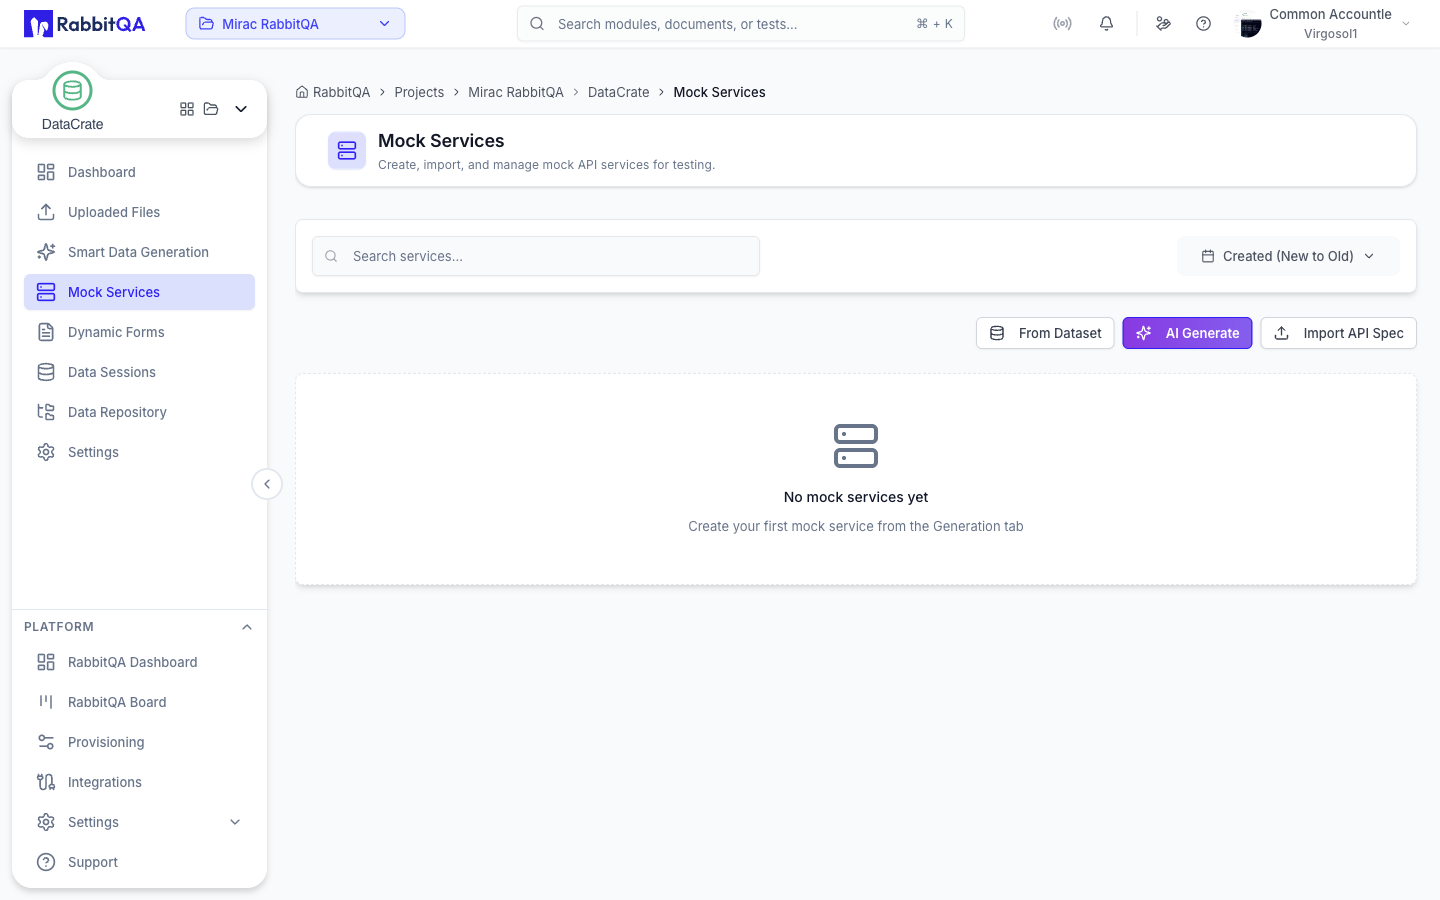Click the green DataCrate database icon
The width and height of the screenshot is (1440, 900).
click(x=72, y=91)
